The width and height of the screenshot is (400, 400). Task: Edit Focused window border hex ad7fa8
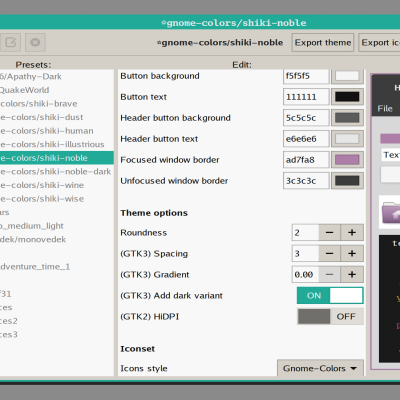point(306,160)
